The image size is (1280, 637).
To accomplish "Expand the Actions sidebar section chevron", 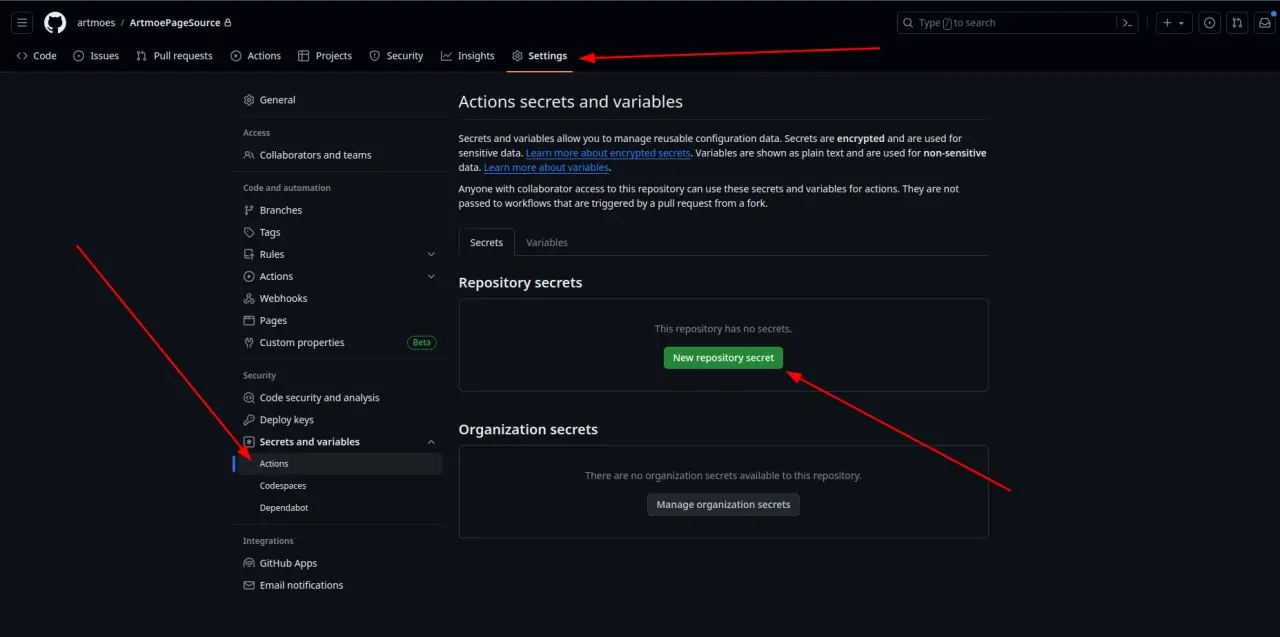I will tap(431, 276).
